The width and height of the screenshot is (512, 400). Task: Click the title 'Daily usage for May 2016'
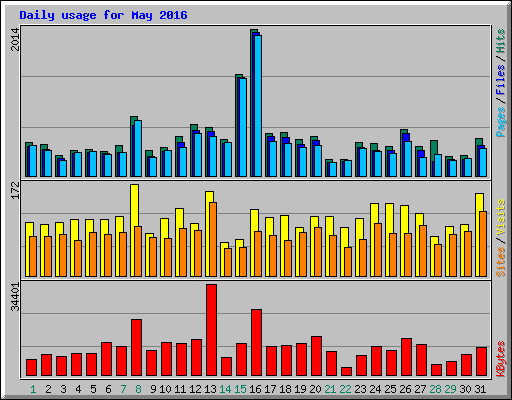[x=103, y=15]
